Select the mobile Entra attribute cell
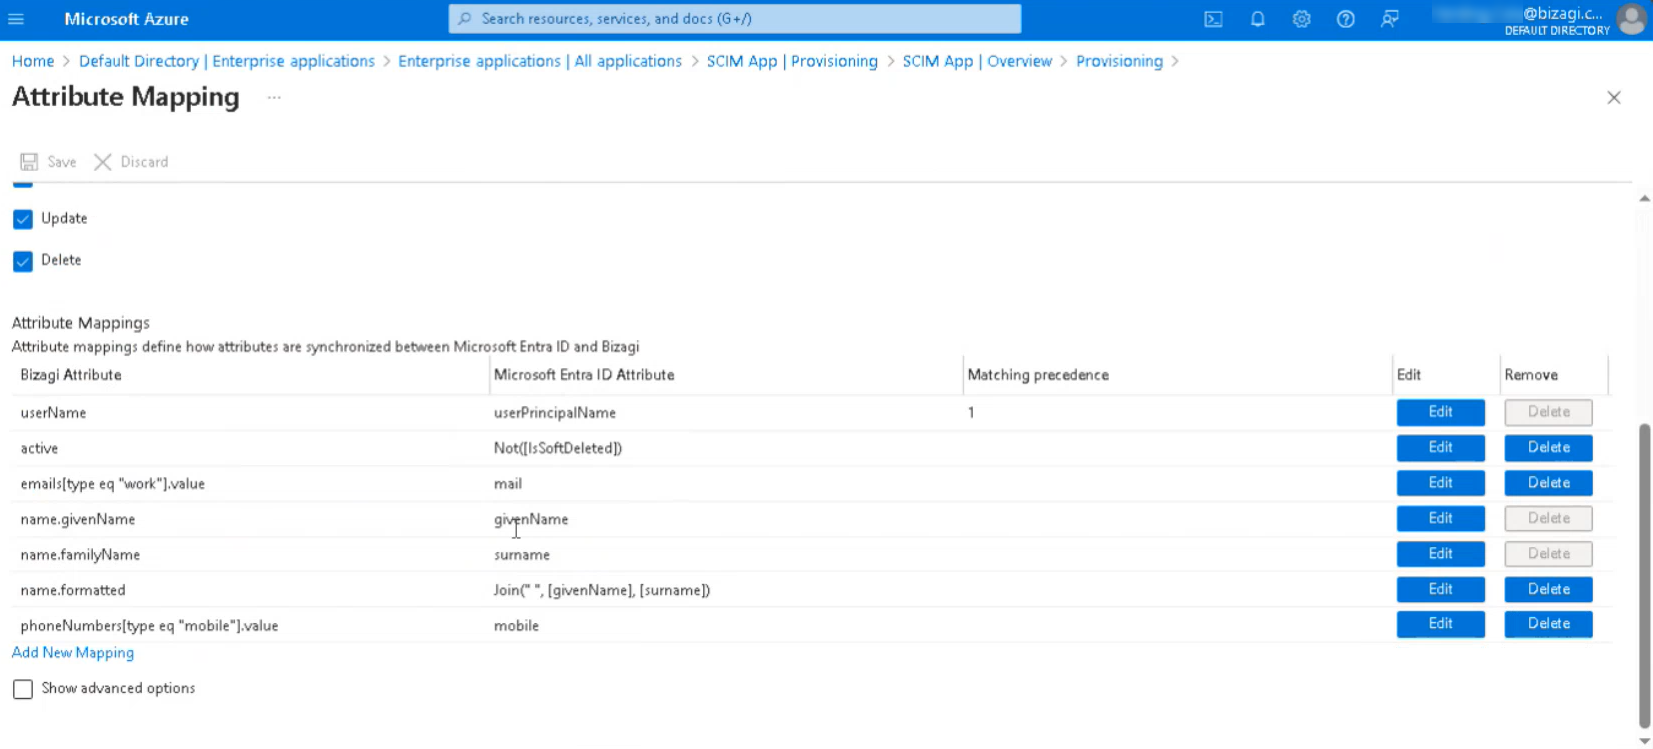 click(x=516, y=626)
